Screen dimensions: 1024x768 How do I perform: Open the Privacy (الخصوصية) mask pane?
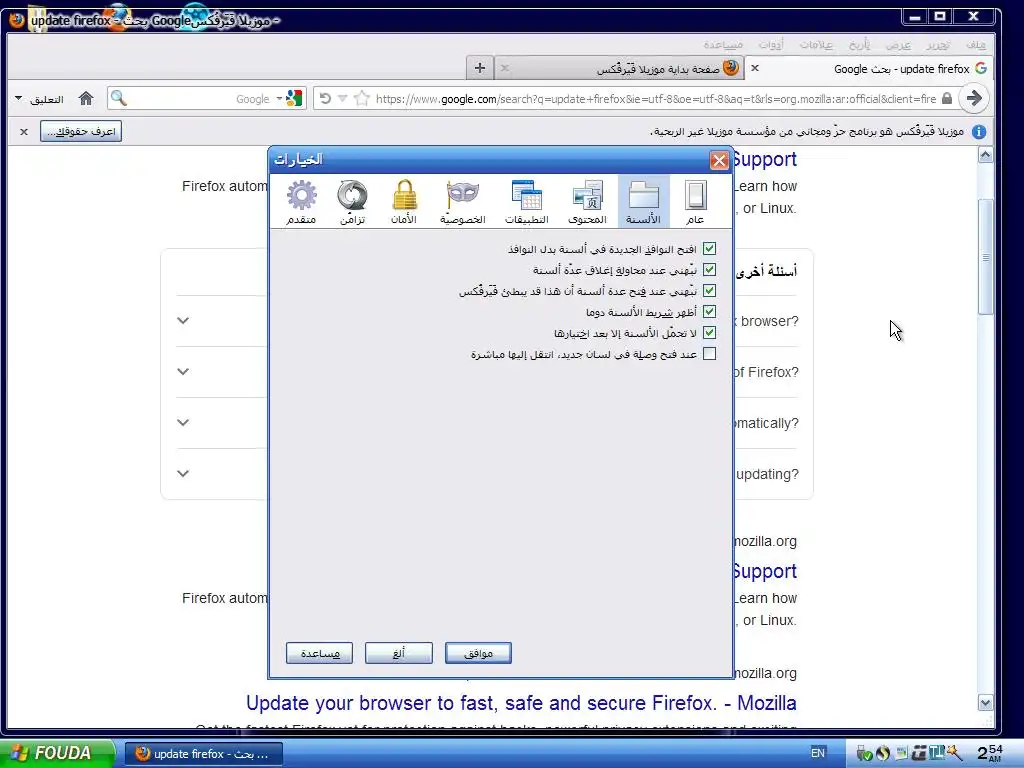tap(462, 202)
